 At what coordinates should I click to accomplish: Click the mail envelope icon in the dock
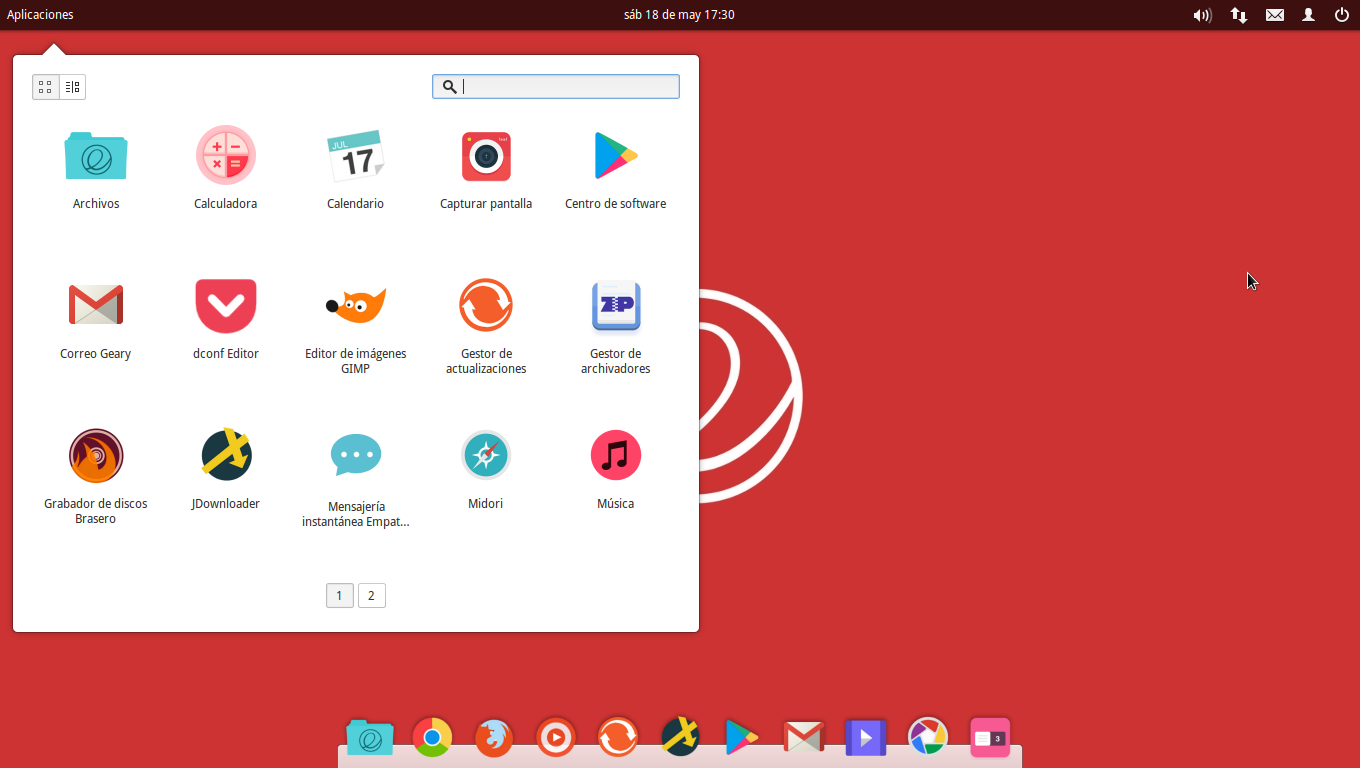804,738
